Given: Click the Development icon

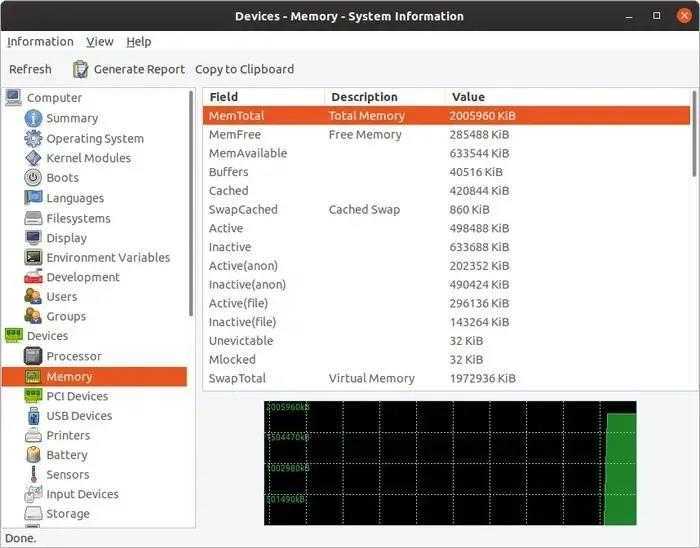Looking at the screenshot, I should 33,277.
